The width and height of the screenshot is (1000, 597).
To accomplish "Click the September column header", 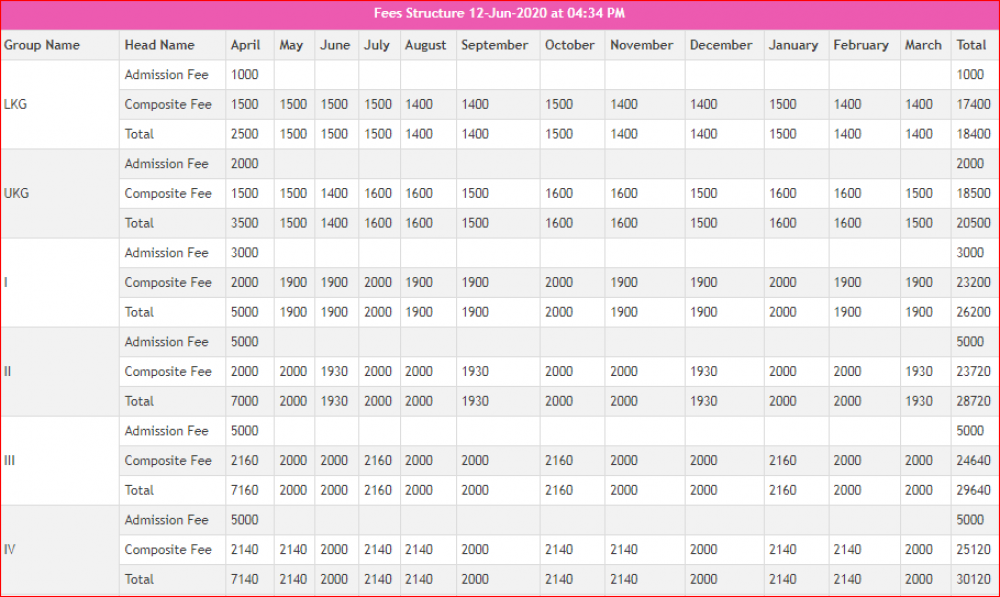I will pos(494,45).
